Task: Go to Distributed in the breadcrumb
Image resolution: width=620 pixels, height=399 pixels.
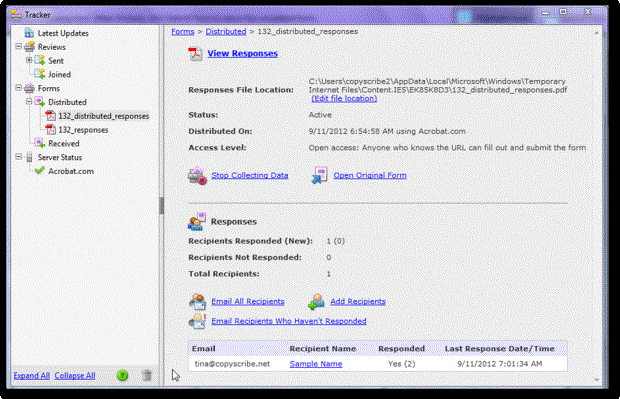Action: (226, 32)
